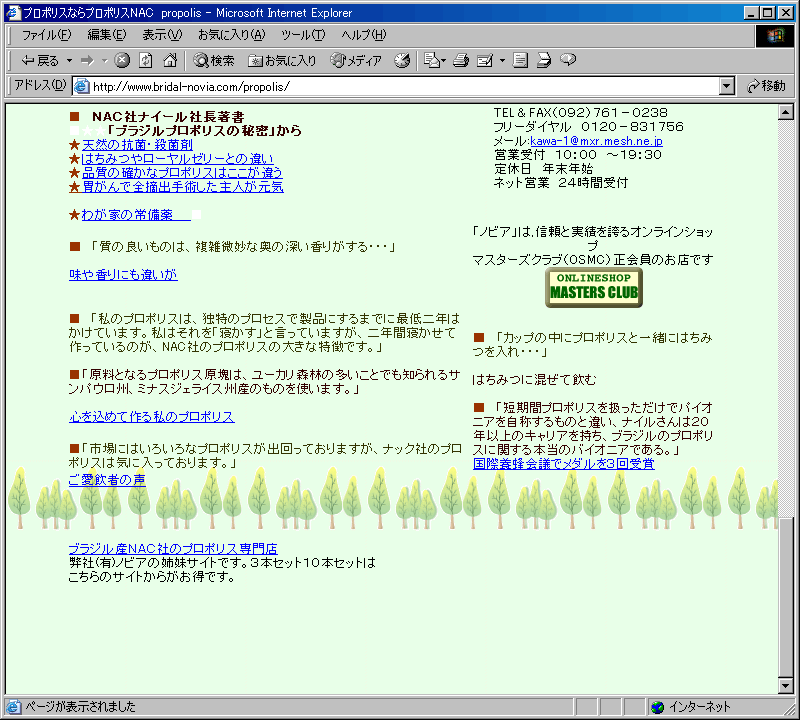Open the お気に入り favorites toolbar button
Screen dimensions: 800x720
[282, 60]
